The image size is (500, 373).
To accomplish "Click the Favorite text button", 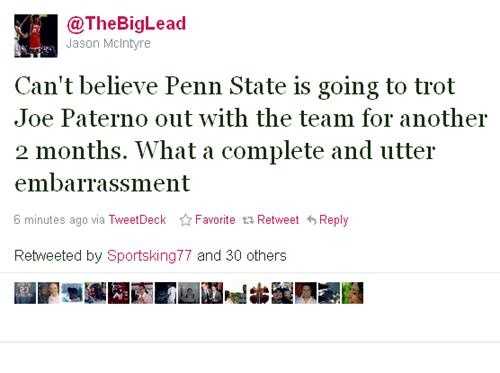I will [x=215, y=220].
